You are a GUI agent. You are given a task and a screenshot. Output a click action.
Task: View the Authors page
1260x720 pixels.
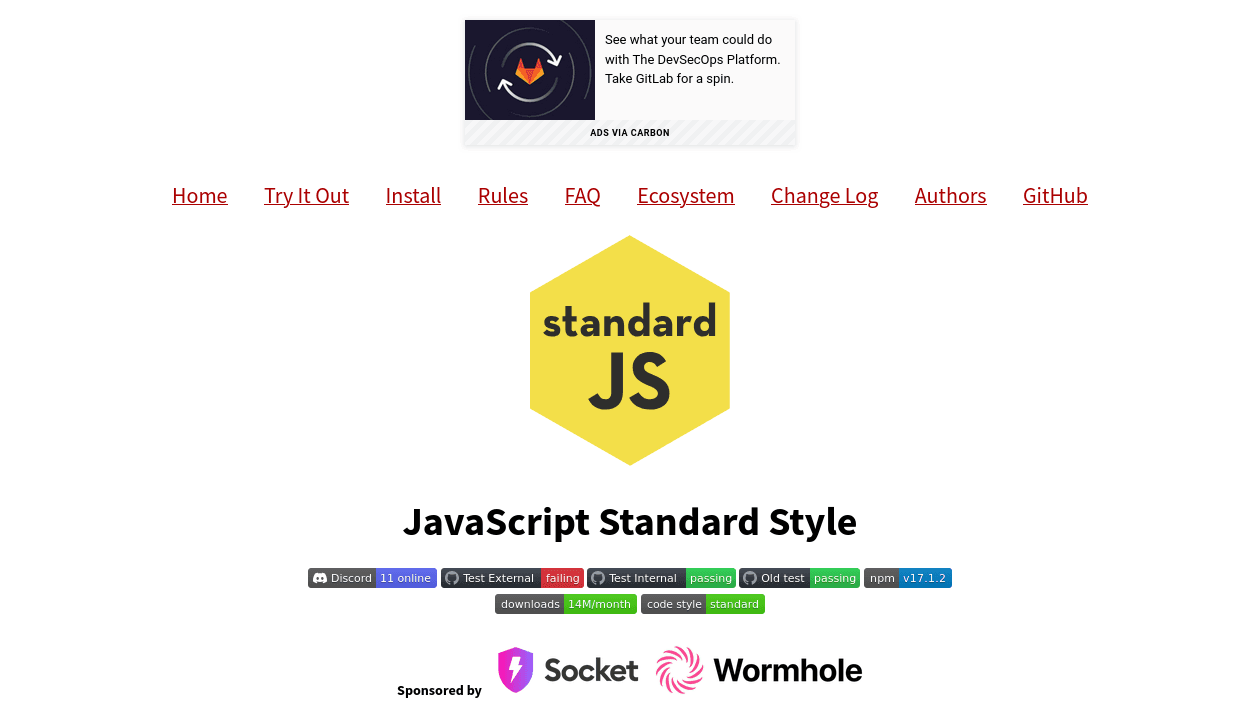[950, 196]
